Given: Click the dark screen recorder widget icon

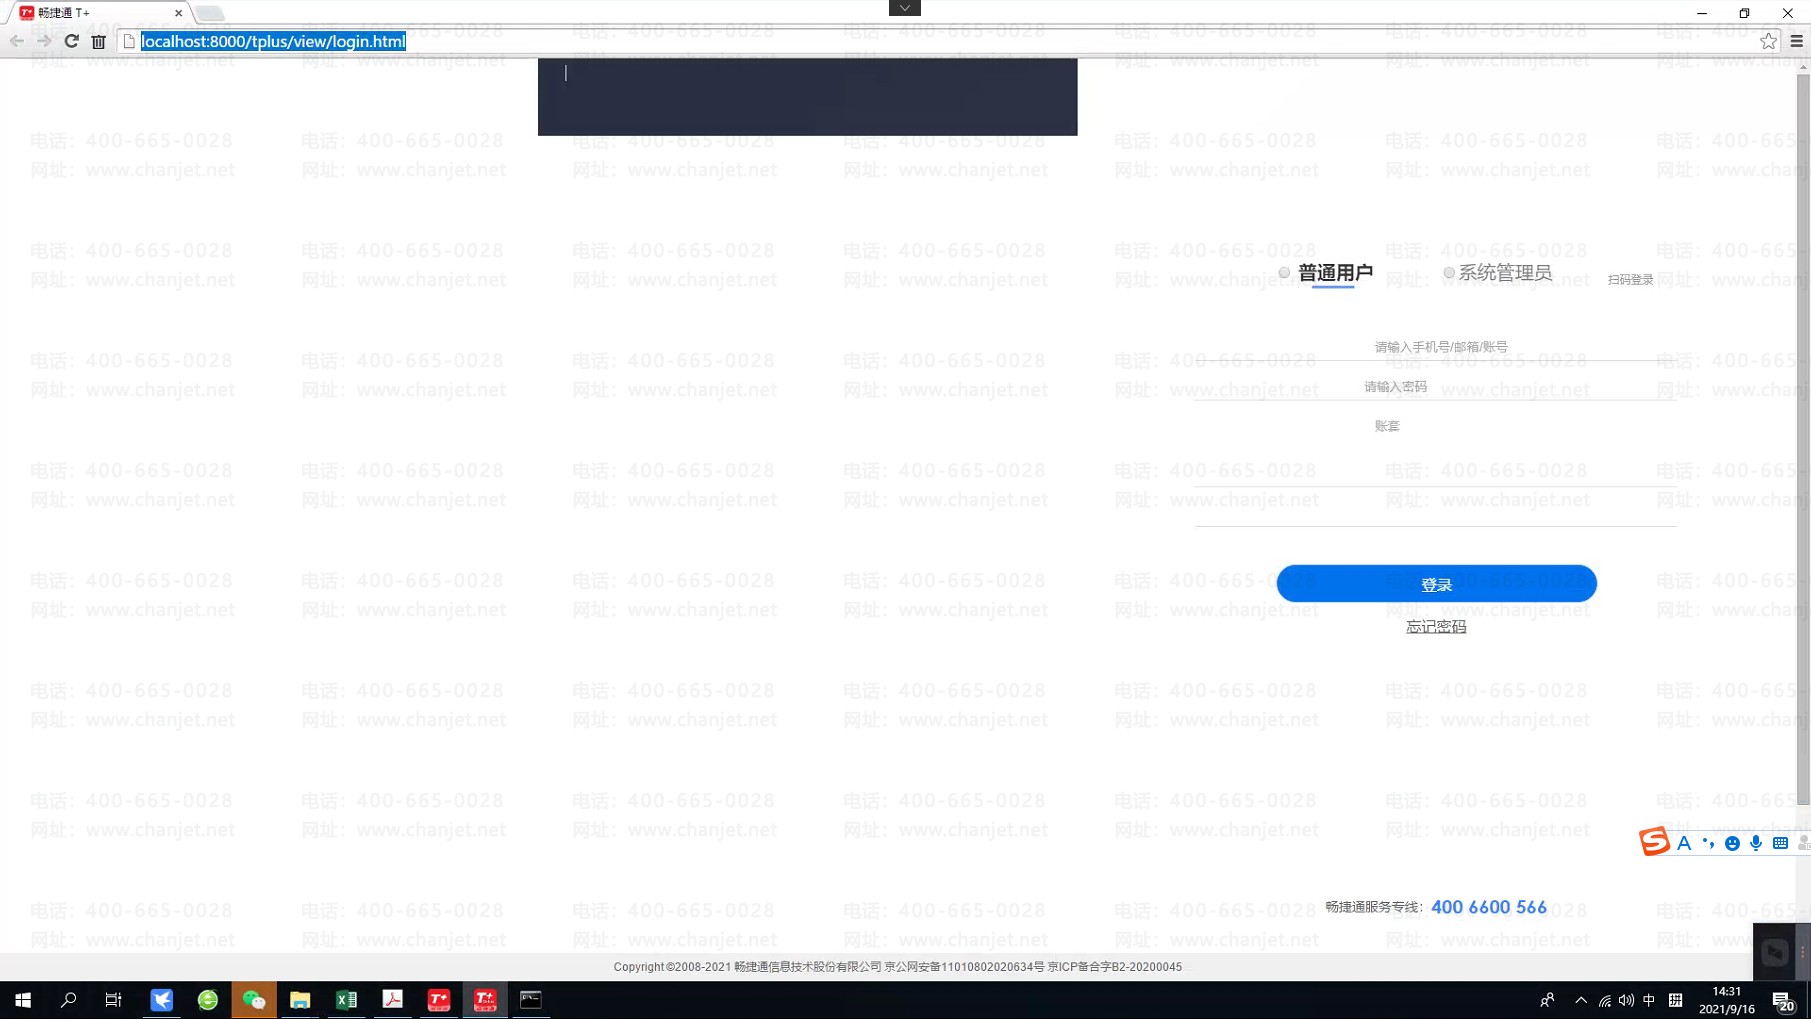Looking at the screenshot, I should pos(1775,952).
